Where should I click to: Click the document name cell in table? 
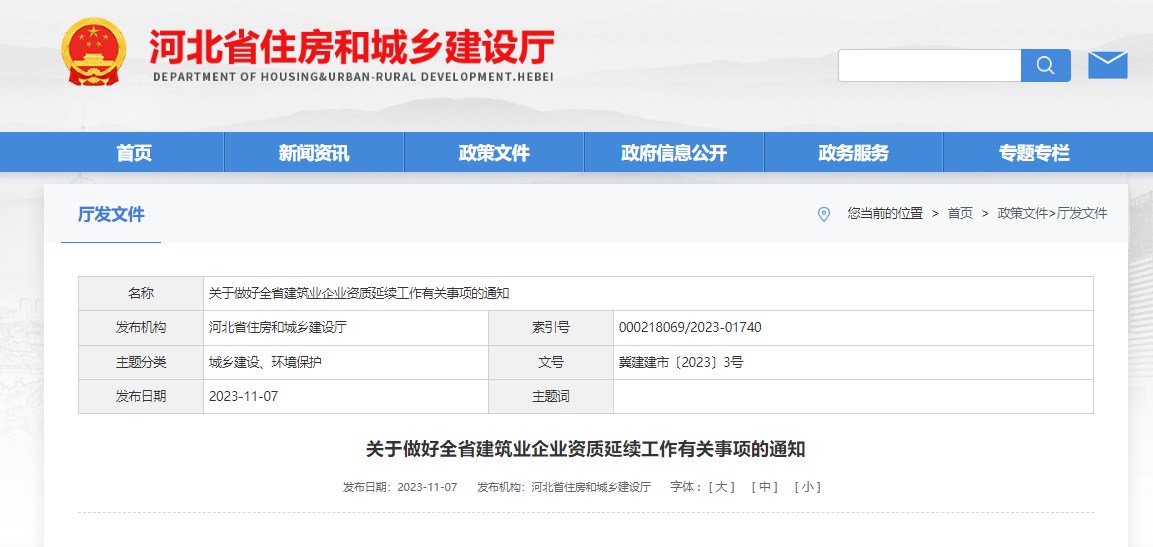pos(649,293)
